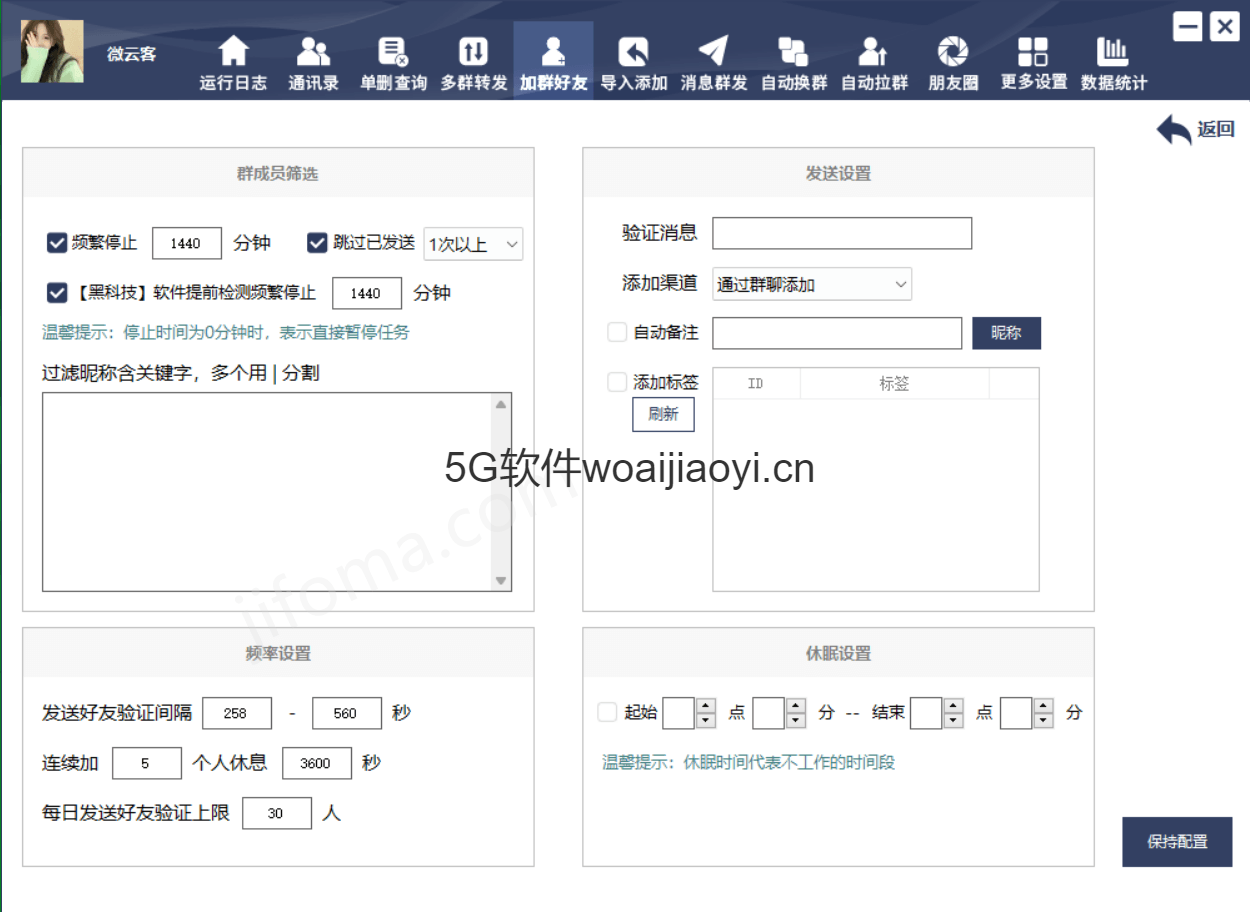1250x912 pixels.
Task: Click the maximum interval field 560
Action: (x=347, y=713)
